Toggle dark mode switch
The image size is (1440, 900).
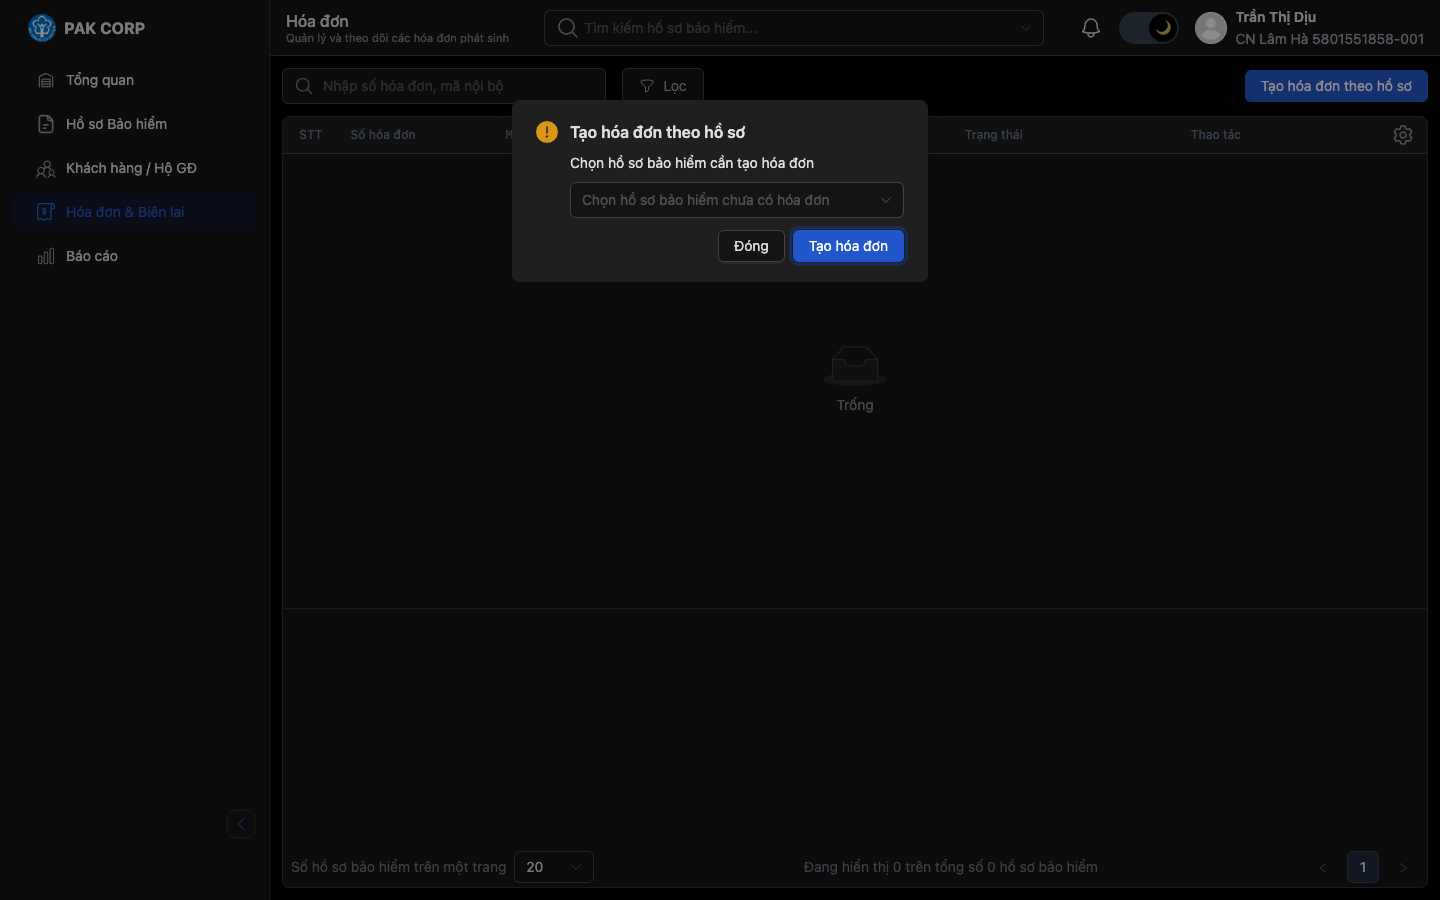[x=1148, y=28]
